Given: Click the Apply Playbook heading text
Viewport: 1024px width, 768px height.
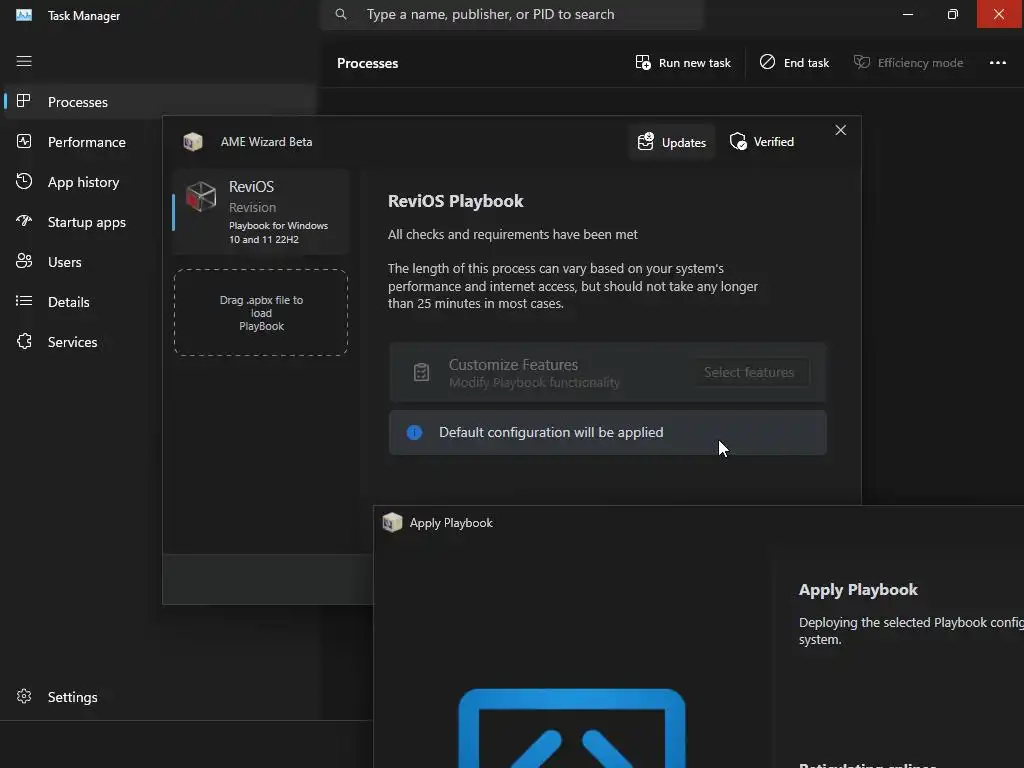Looking at the screenshot, I should pos(858,590).
